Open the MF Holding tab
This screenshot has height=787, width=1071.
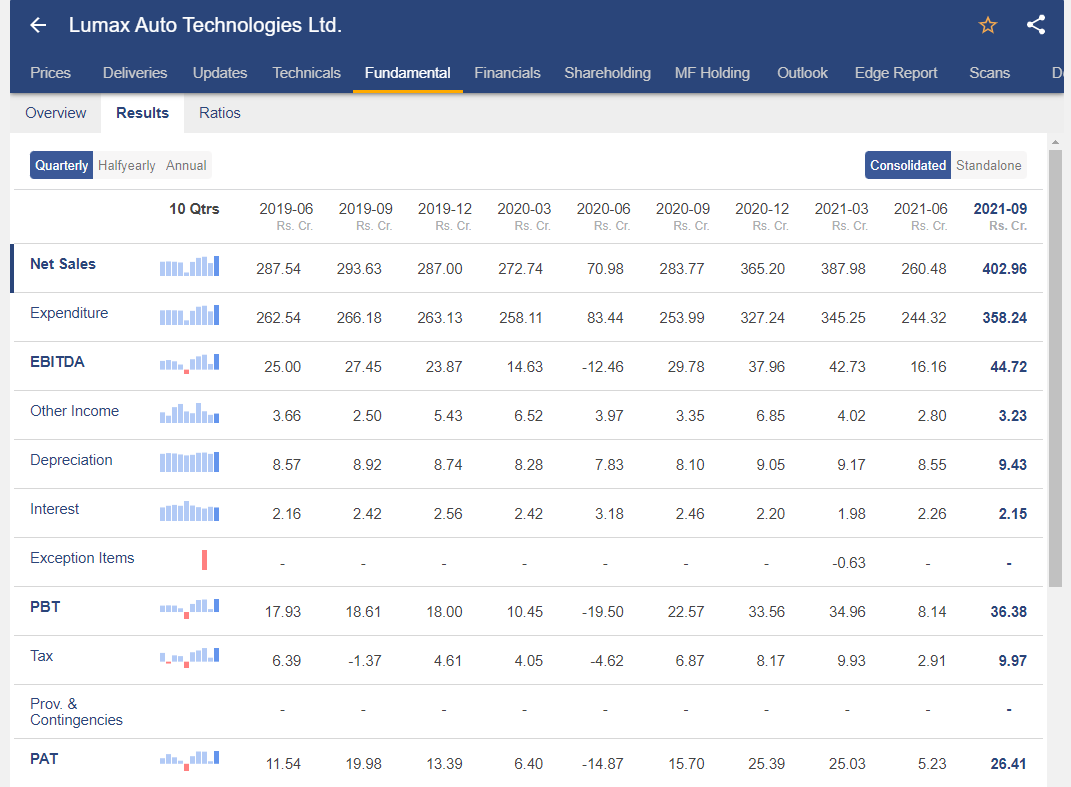[712, 73]
